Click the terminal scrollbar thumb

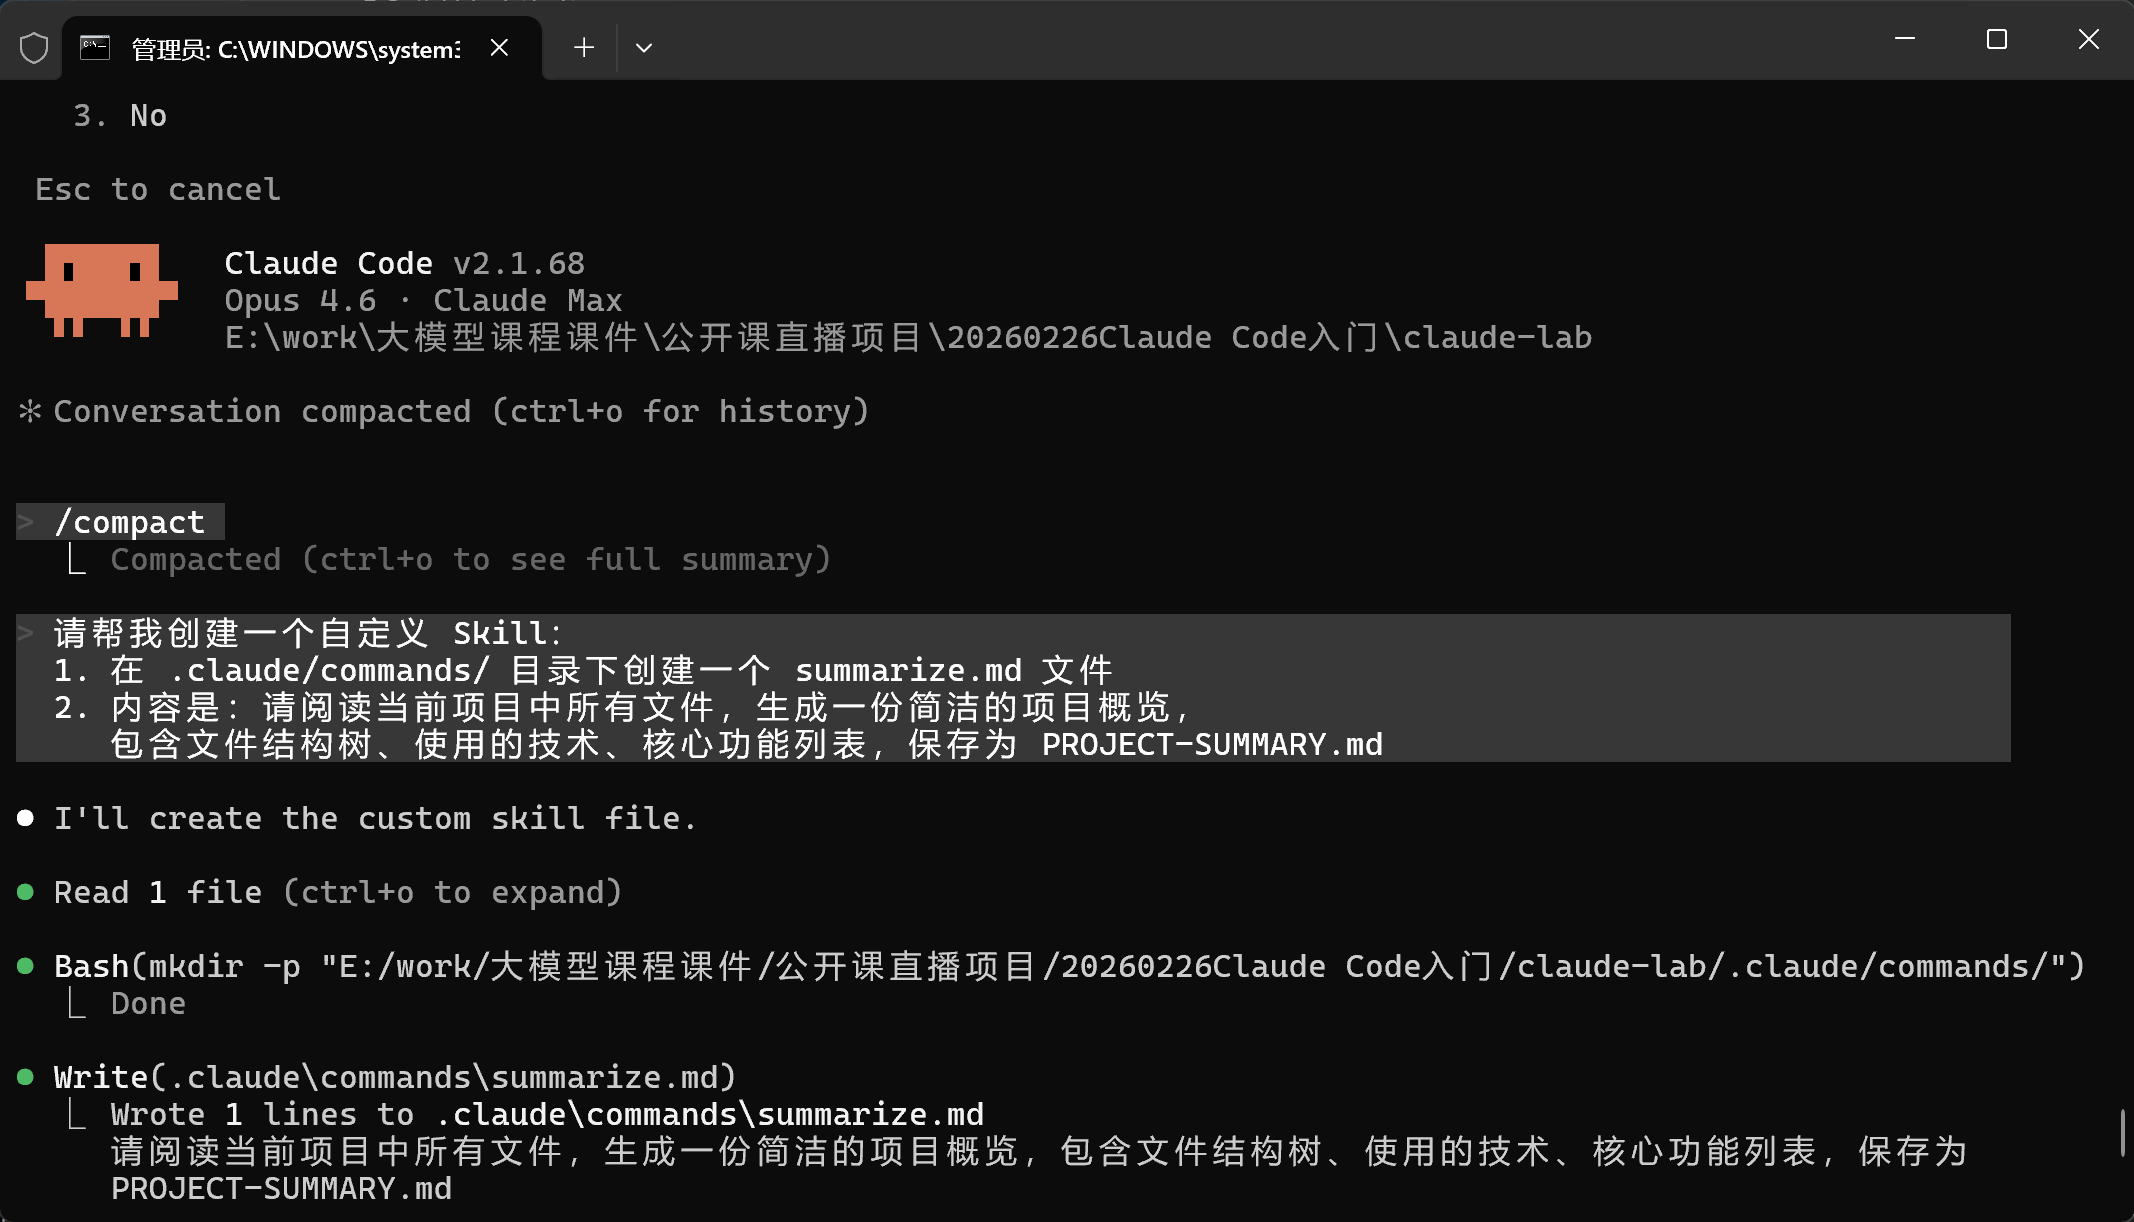tap(2123, 1132)
